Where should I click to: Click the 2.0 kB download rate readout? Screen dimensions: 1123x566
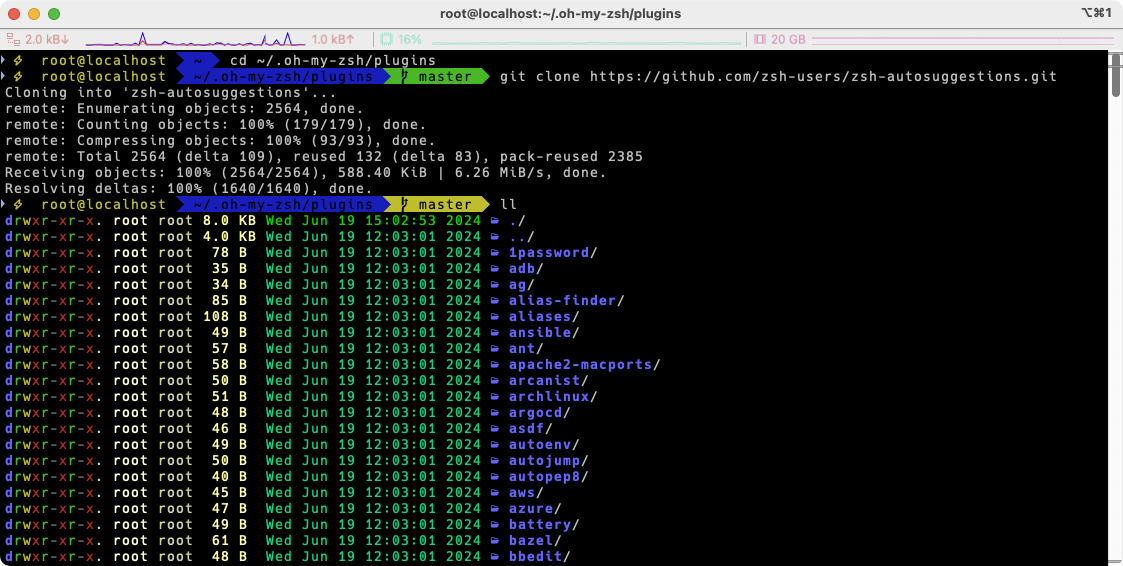(x=47, y=39)
